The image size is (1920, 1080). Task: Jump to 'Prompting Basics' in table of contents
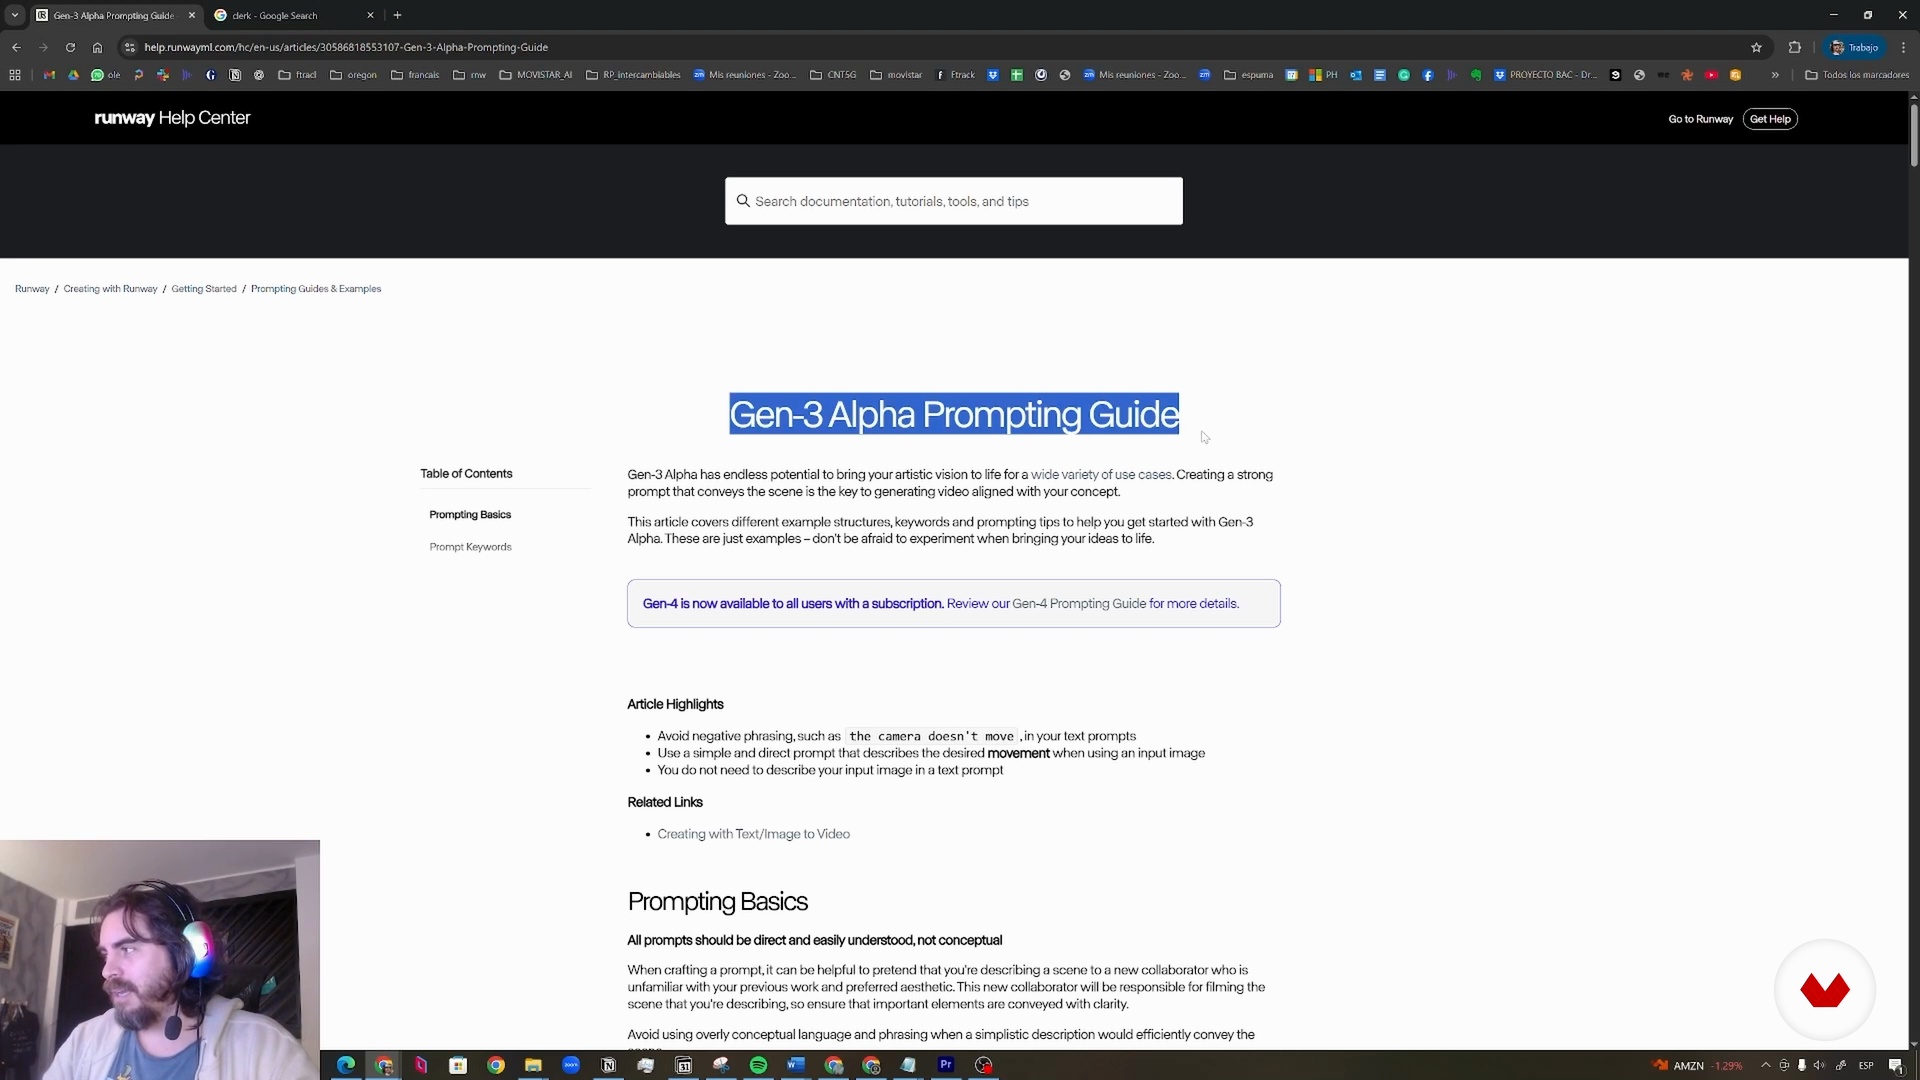pyautogui.click(x=470, y=515)
